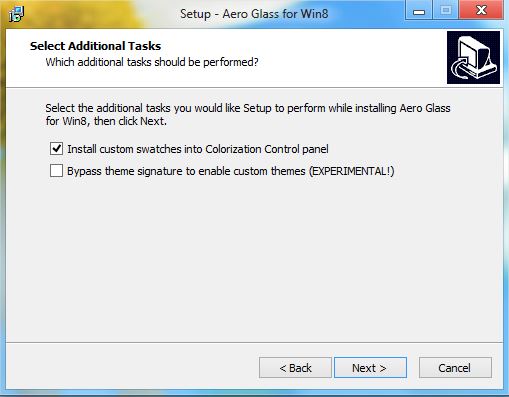Click the installer computer graphic in the header
This screenshot has height=397, width=509.
473,57
